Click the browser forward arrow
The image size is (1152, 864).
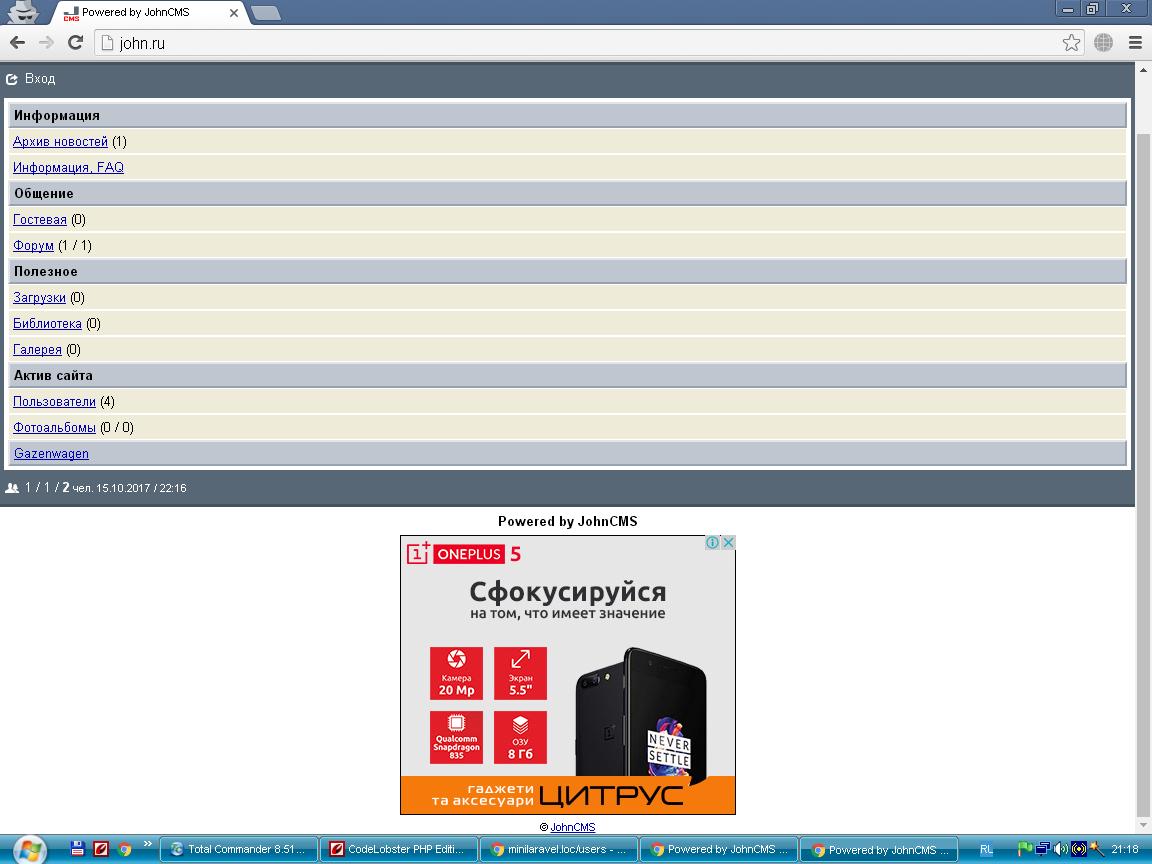tap(46, 43)
